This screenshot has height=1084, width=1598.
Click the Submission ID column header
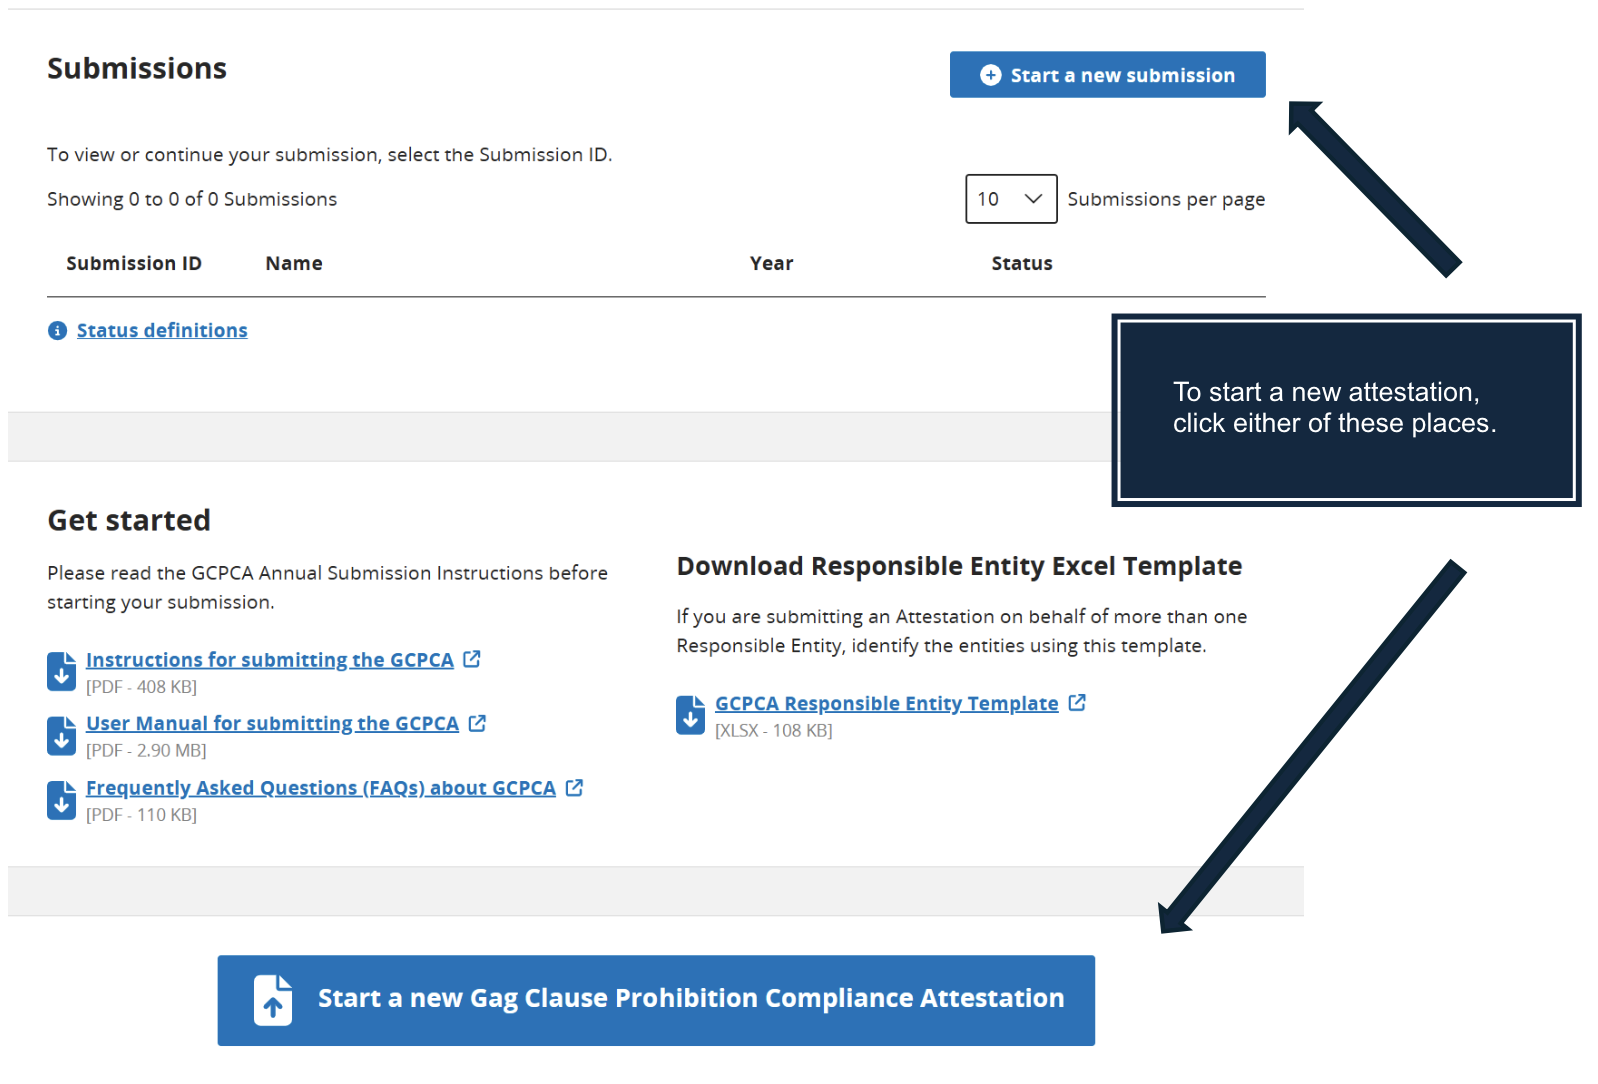(134, 264)
